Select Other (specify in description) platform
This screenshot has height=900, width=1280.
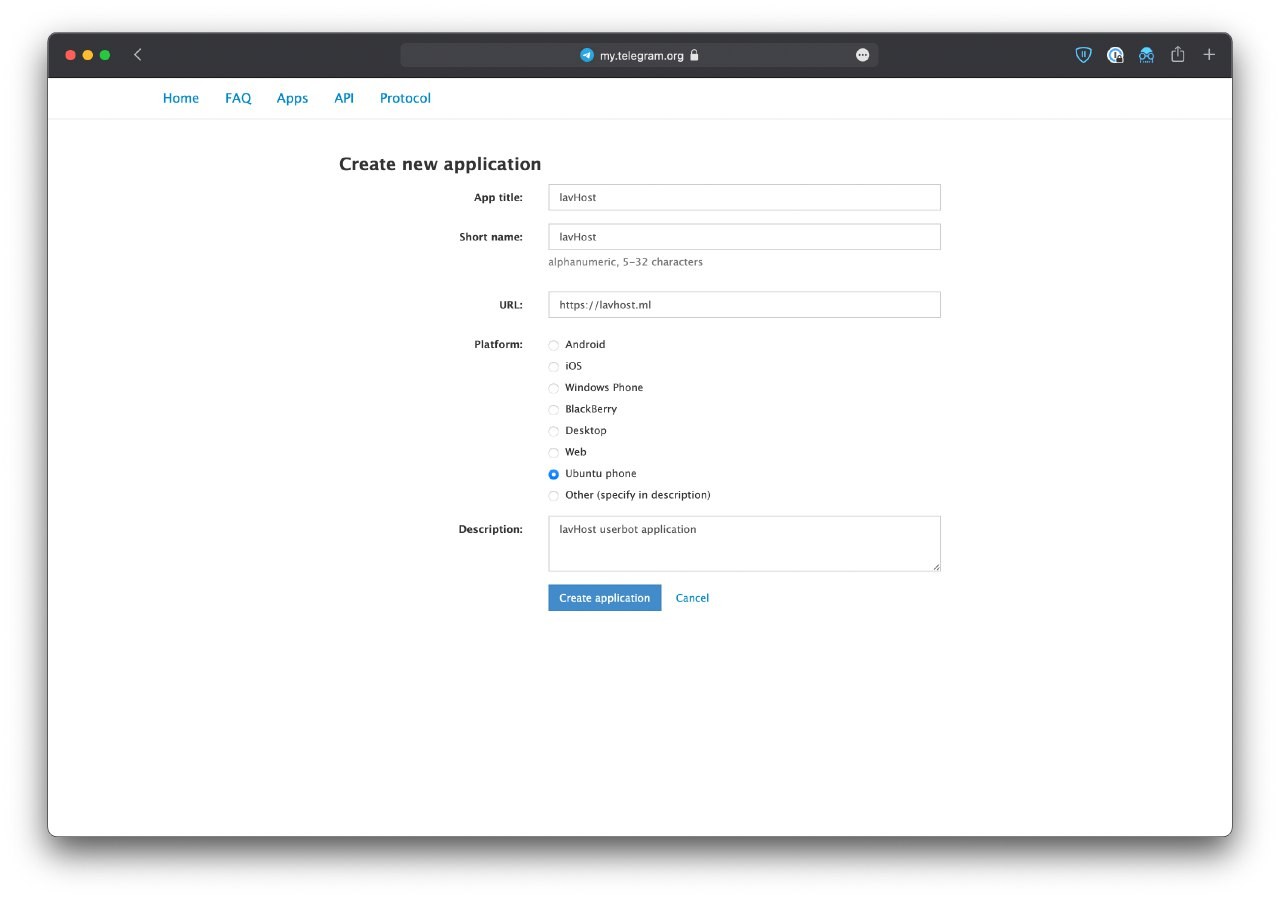[x=554, y=496]
